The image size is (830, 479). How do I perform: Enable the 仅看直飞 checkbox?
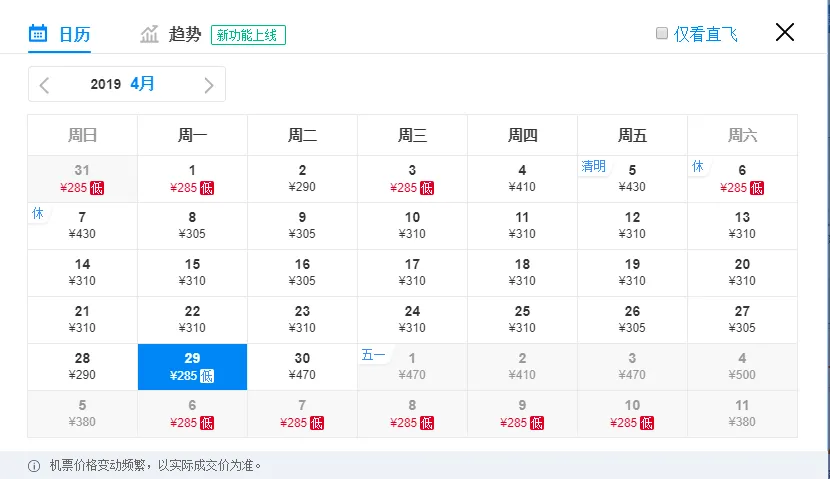[x=661, y=33]
